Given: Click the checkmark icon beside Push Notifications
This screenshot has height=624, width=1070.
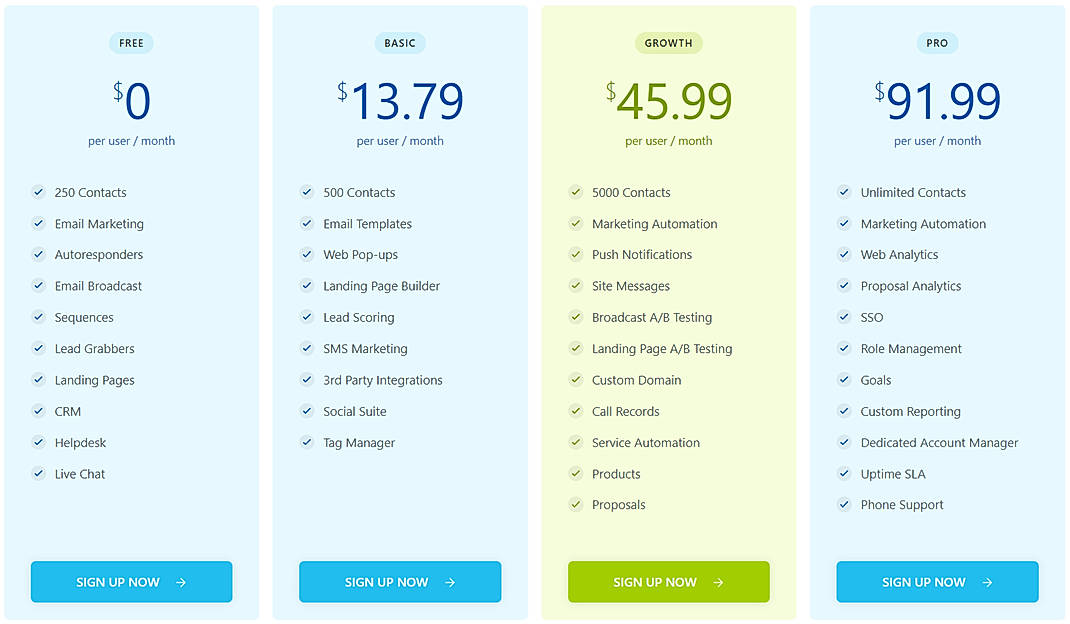Looking at the screenshot, I should (575, 254).
